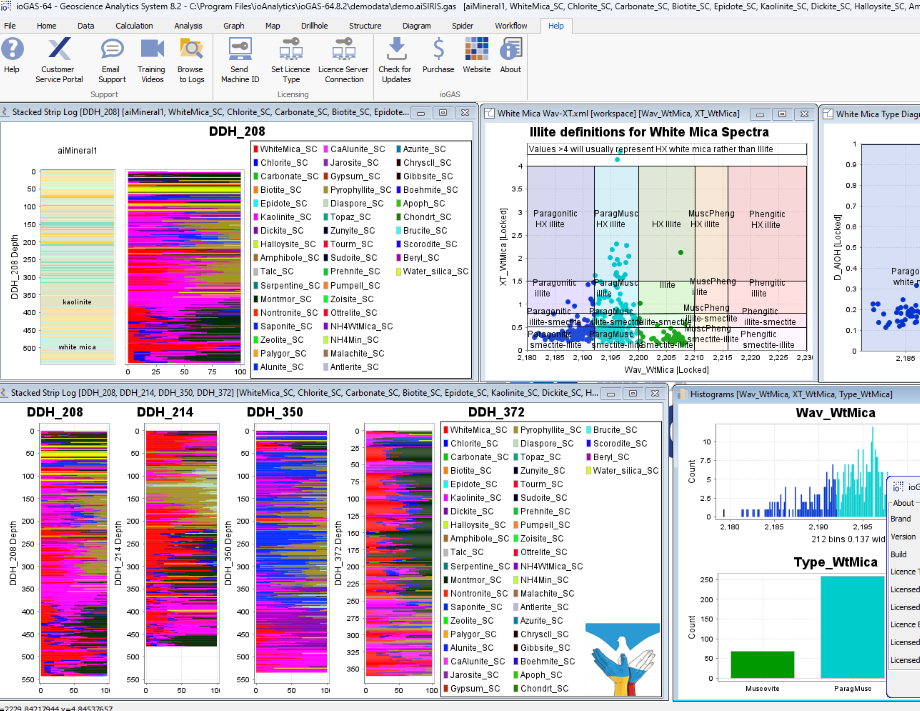Screen dimensions: 920x711
Task: Click Carbonate_SC green swatch in DDH_372 legend
Action: pyautogui.click(x=446, y=457)
